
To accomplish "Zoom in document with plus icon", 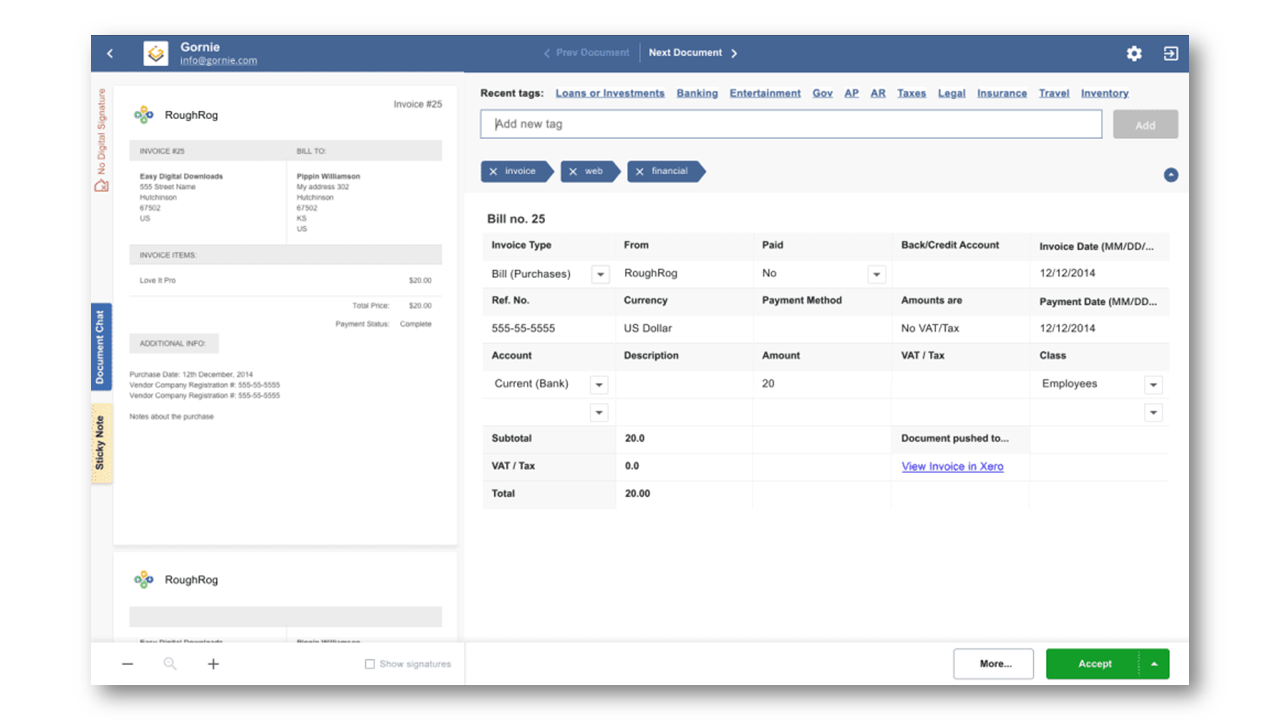I will 213,664.
